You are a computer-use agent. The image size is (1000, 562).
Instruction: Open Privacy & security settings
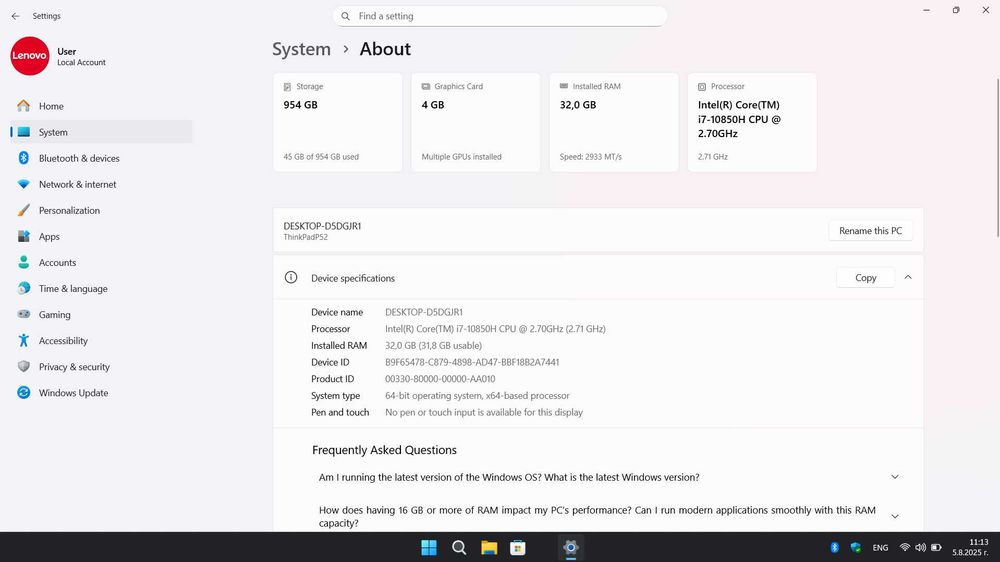point(101,367)
